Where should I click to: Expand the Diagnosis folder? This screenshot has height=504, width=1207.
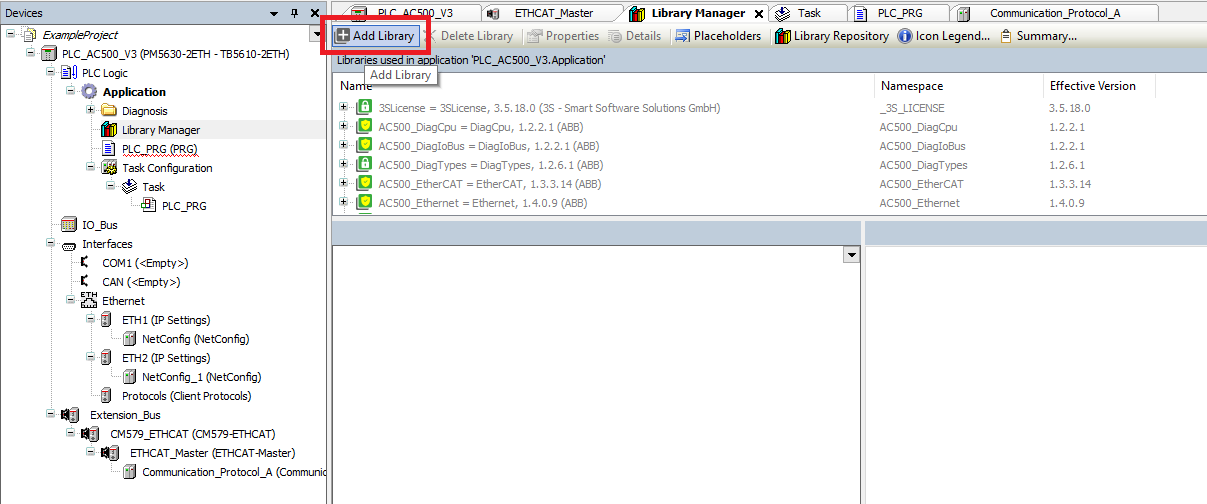90,111
